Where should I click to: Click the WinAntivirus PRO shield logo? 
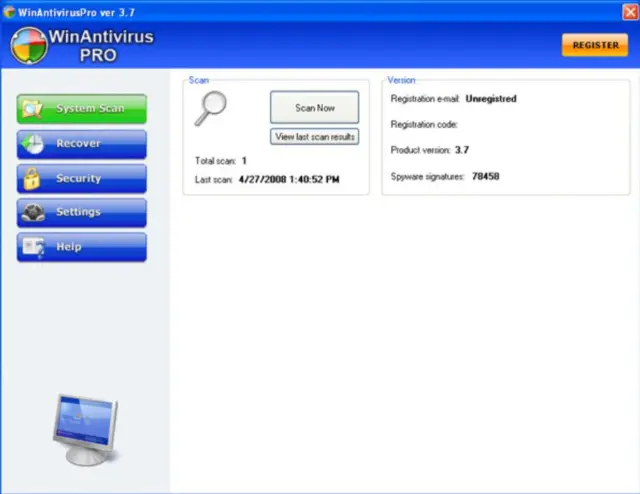pyautogui.click(x=29, y=45)
